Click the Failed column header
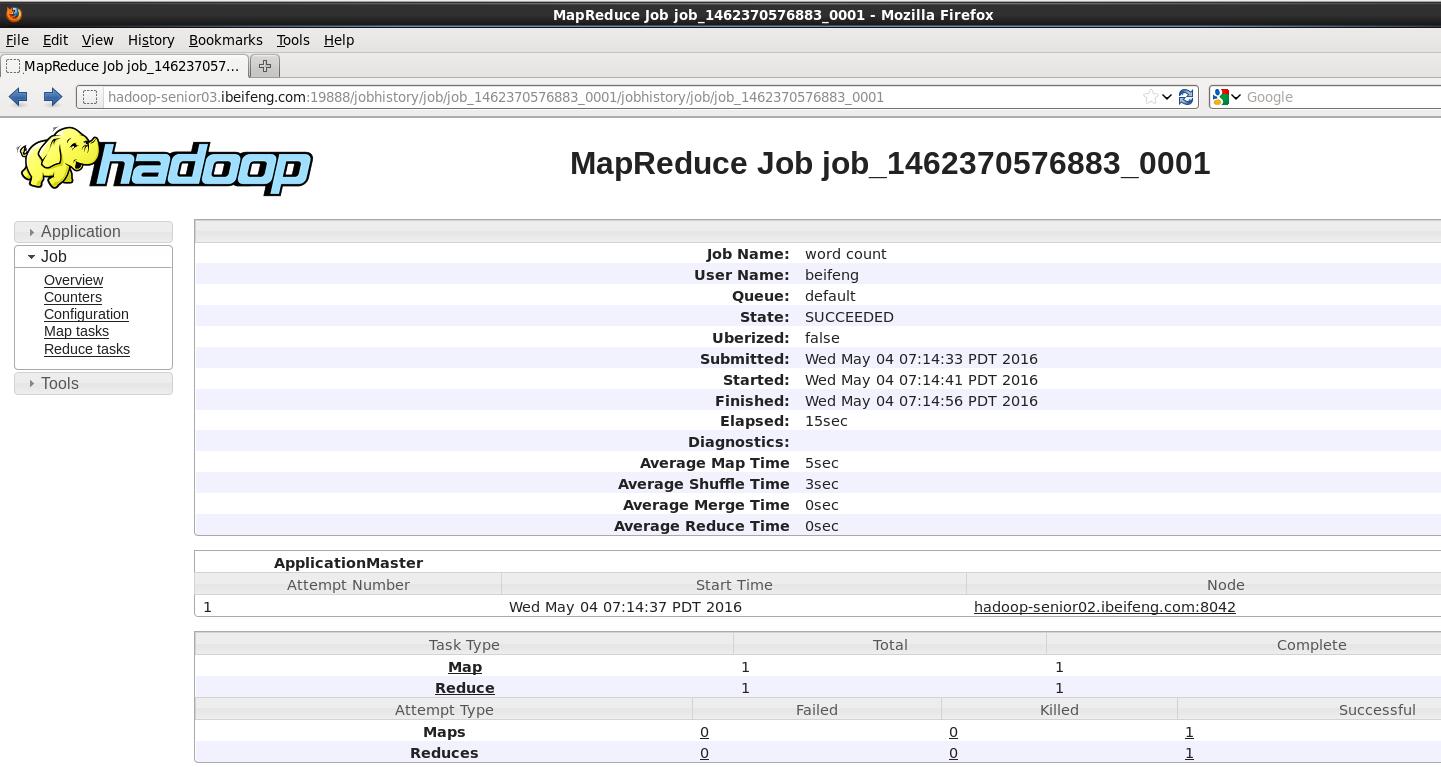The width and height of the screenshot is (1441, 767). point(817,710)
